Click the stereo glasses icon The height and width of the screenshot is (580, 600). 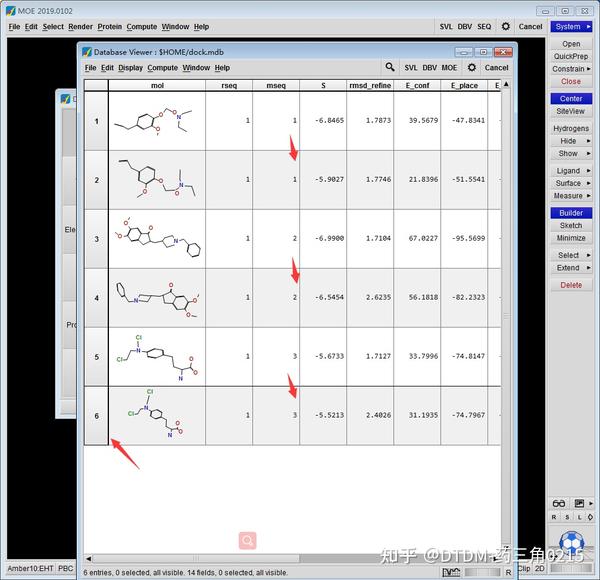coord(559,503)
